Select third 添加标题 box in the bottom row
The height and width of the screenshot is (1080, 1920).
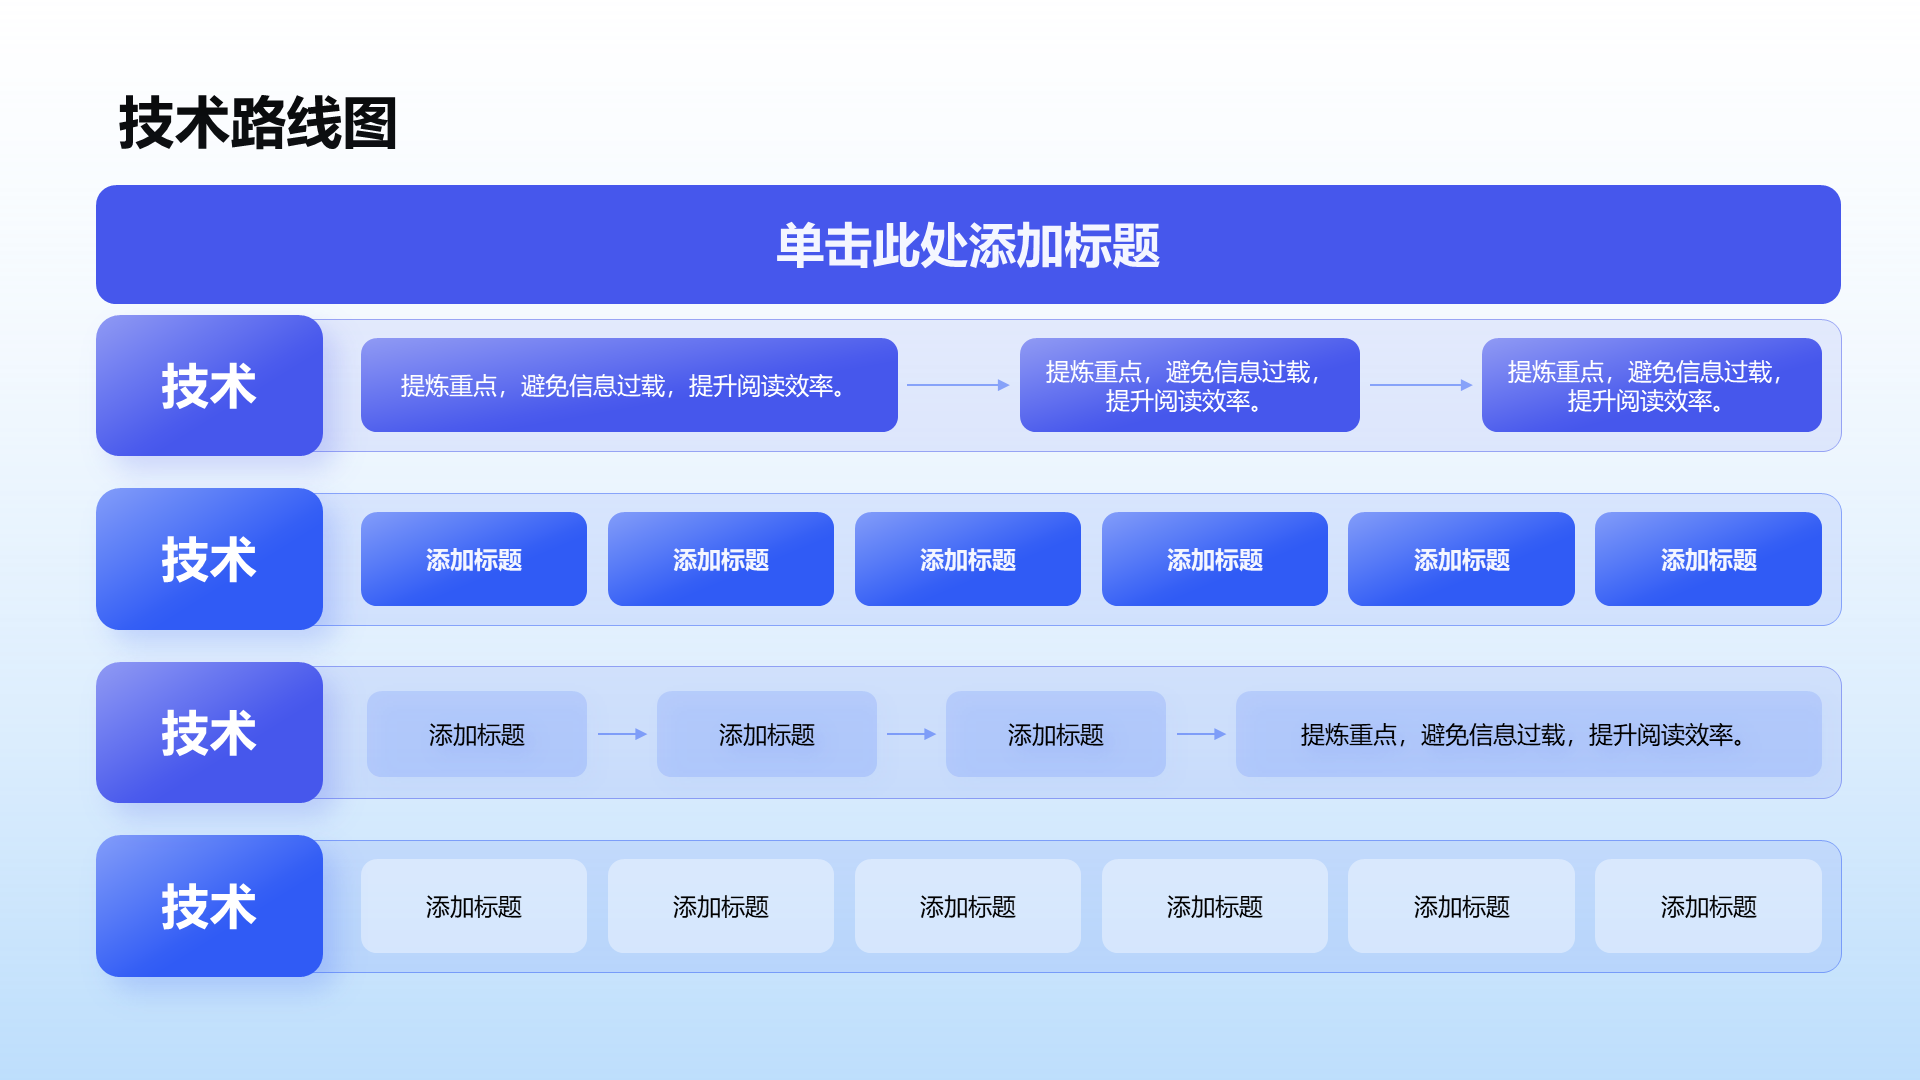(968, 906)
